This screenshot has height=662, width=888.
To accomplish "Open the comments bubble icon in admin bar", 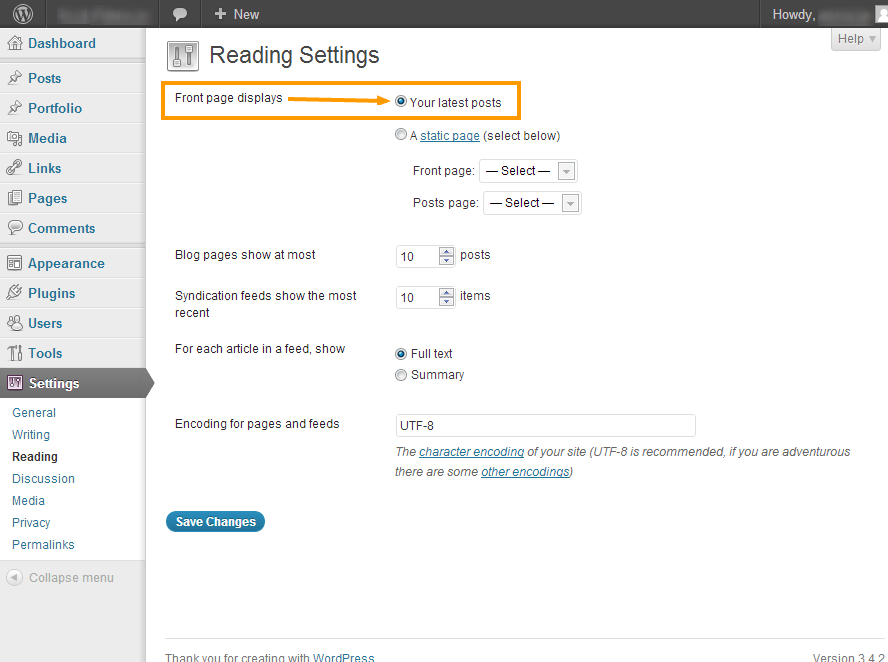I will click(180, 14).
